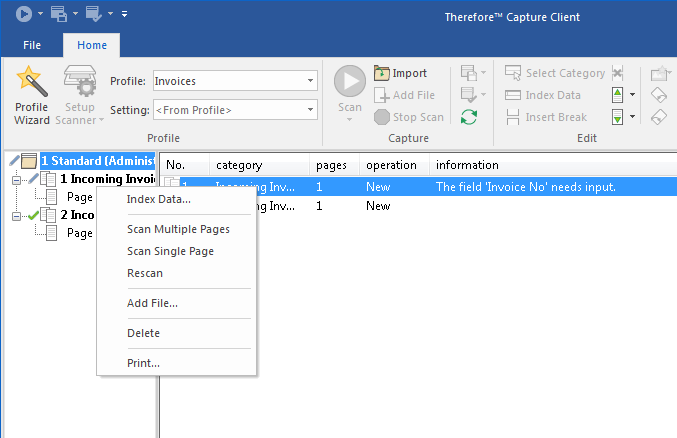Viewport: 677px width, 438px height.
Task: Sort by the information column header
Action: 553,165
